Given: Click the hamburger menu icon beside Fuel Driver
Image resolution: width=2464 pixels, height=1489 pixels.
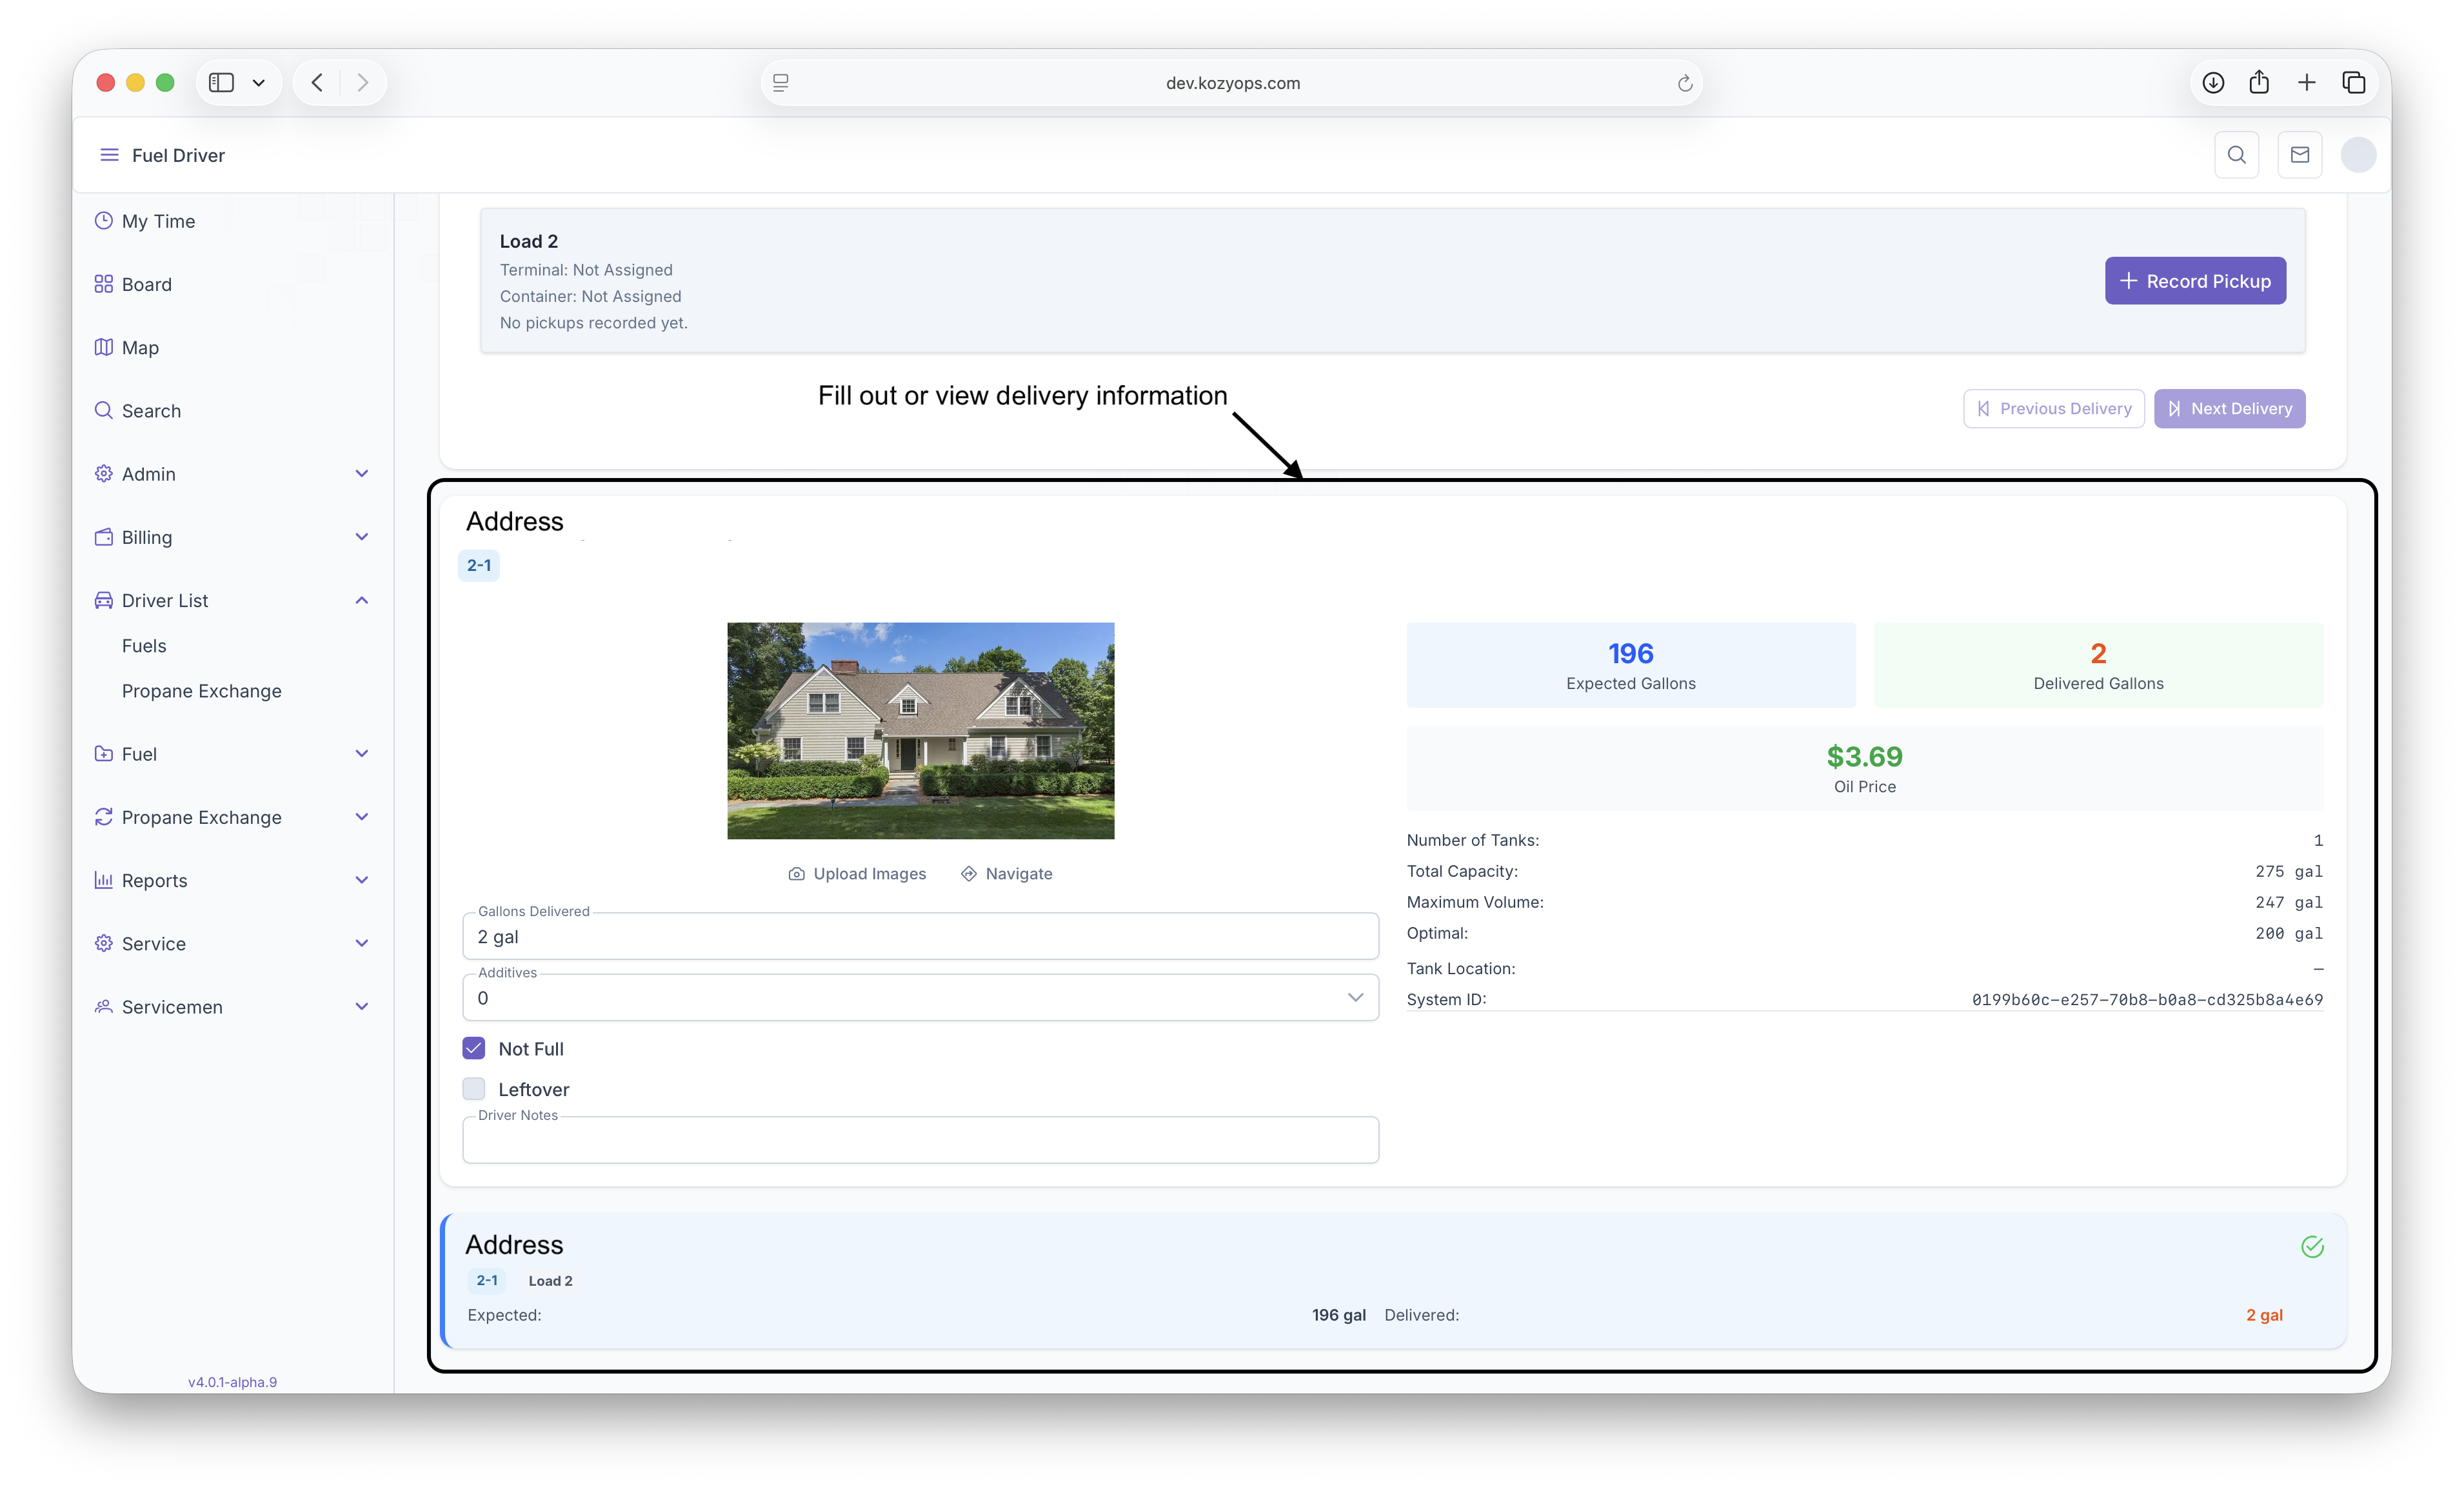Looking at the screenshot, I should [x=109, y=155].
